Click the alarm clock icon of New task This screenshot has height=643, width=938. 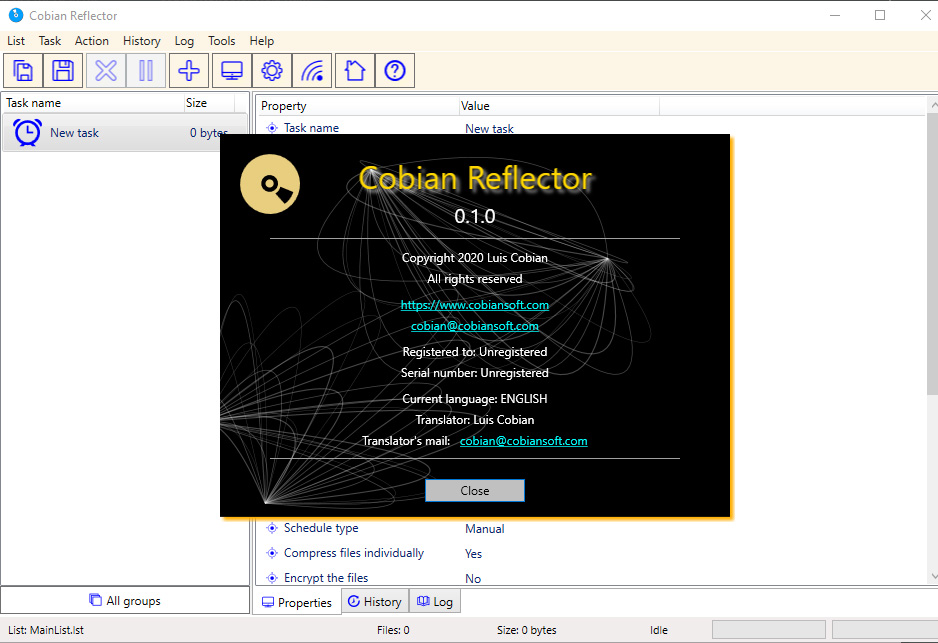pyautogui.click(x=28, y=133)
